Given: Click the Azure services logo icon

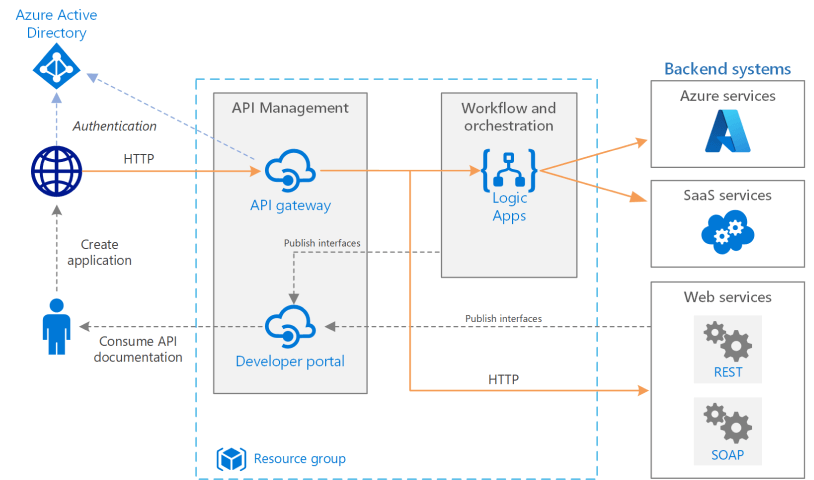Looking at the screenshot, I should 727,130.
